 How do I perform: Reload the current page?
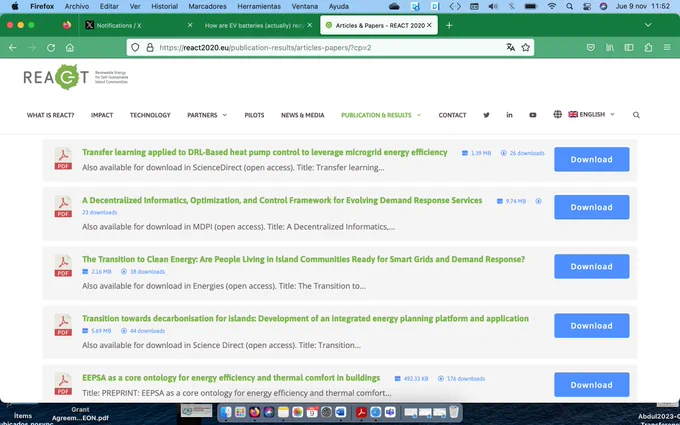[51, 48]
